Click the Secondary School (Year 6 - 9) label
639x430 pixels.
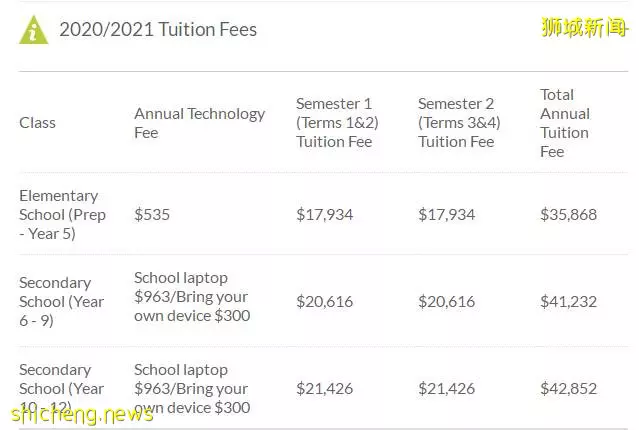[x=62, y=302]
